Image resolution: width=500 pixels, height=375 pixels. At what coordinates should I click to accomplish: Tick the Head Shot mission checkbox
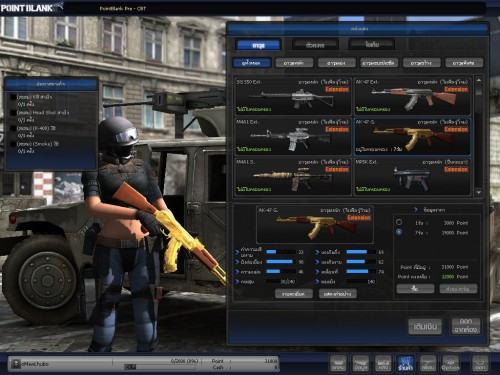[x=13, y=113]
